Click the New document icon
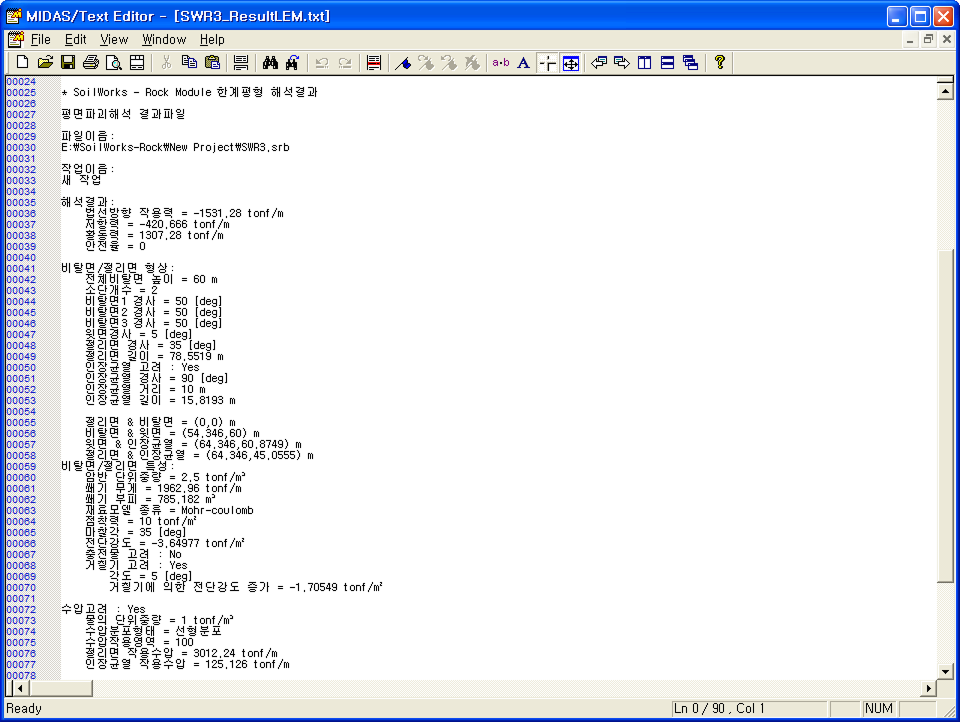Screen dimensions: 960x722 tap(22, 63)
